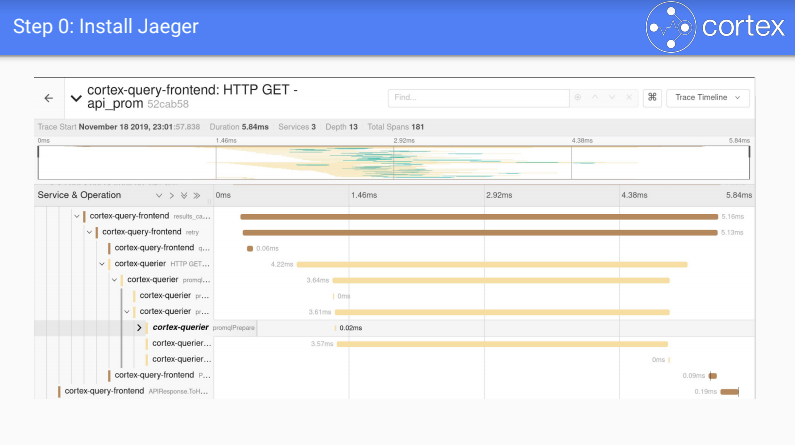The height and width of the screenshot is (445, 795).
Task: Click the back arrow in trace header
Action: coord(49,98)
